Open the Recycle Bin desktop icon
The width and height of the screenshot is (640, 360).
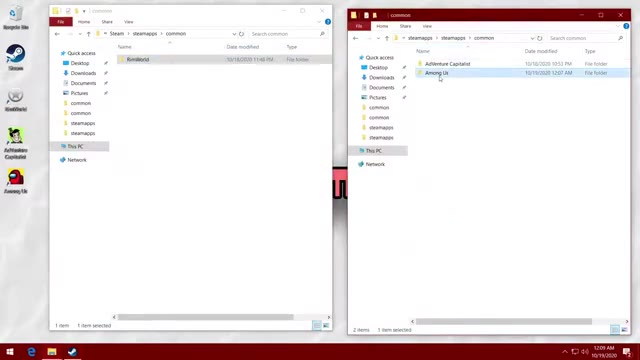click(16, 18)
